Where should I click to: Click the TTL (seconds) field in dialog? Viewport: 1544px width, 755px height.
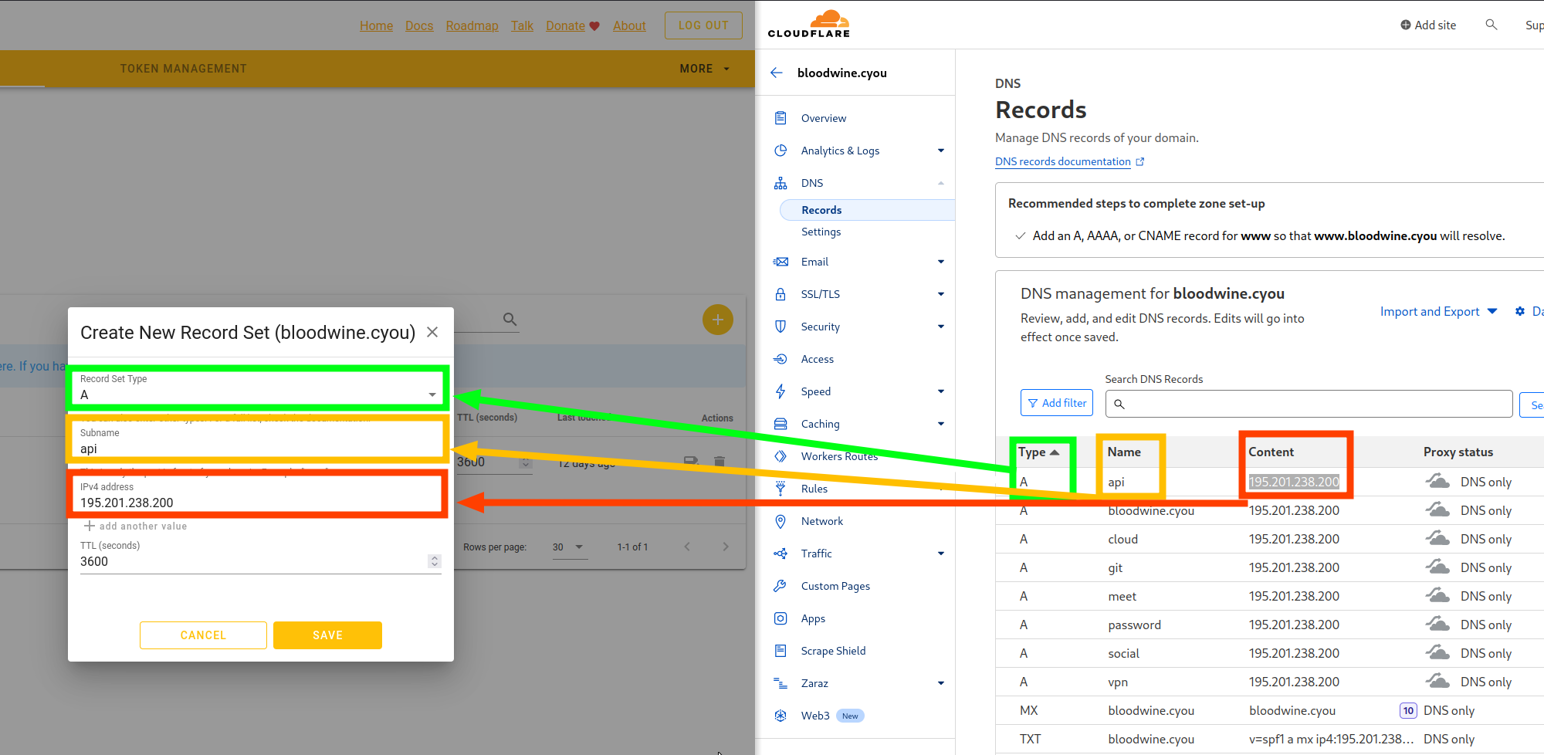[x=252, y=561]
